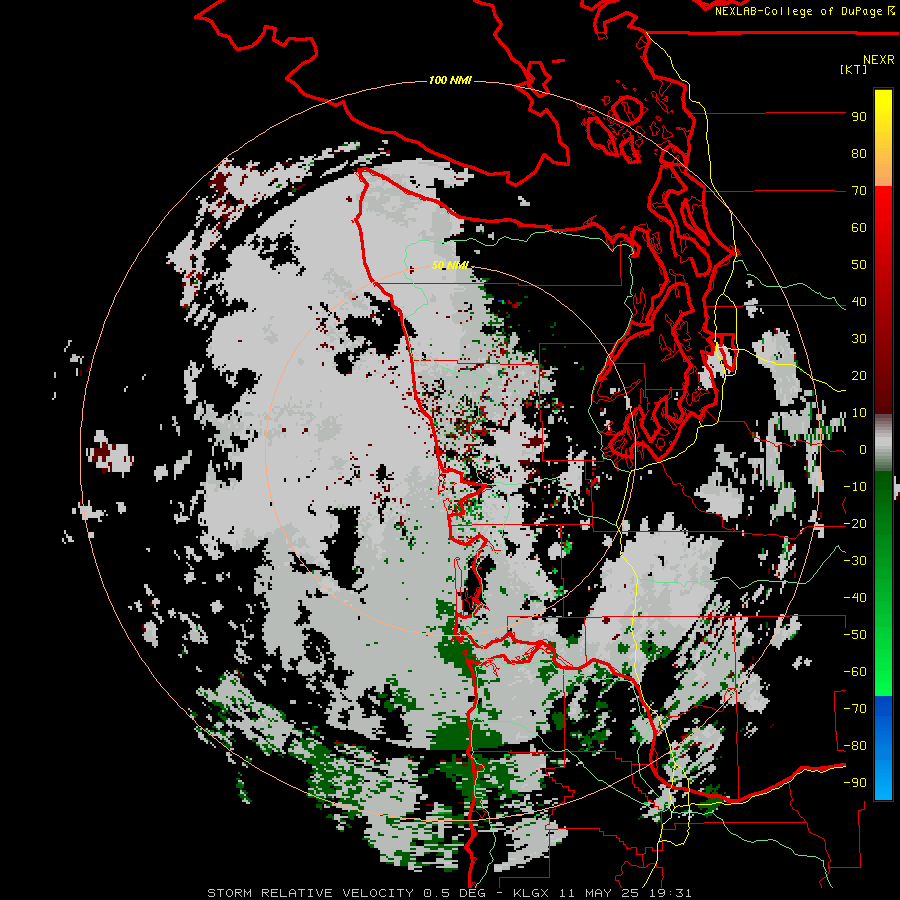This screenshot has width=900, height=900.
Task: Click the "100 NMI" range ring label
Action: 450,80
